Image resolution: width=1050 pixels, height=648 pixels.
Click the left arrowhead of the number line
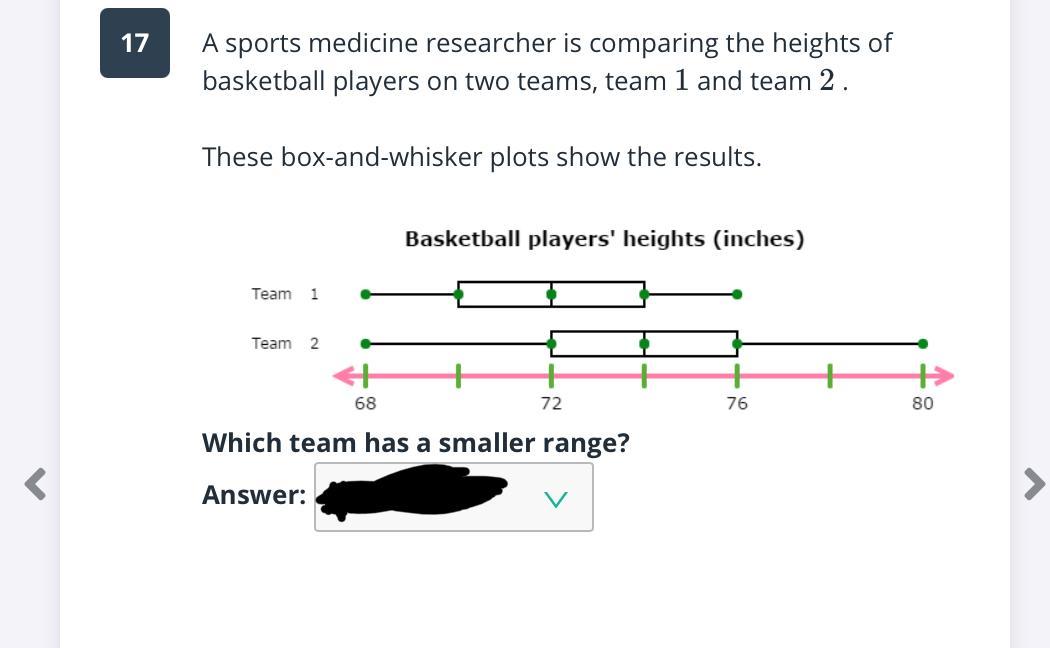coord(342,376)
